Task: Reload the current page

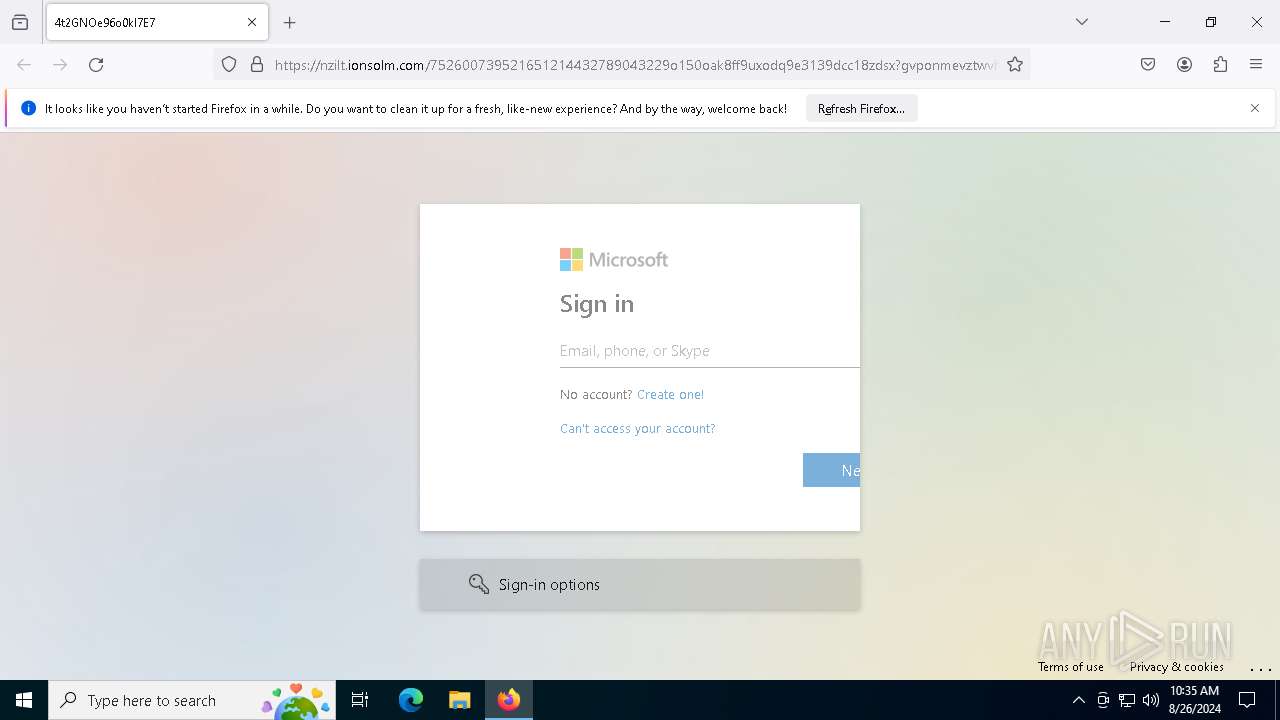Action: (x=96, y=65)
